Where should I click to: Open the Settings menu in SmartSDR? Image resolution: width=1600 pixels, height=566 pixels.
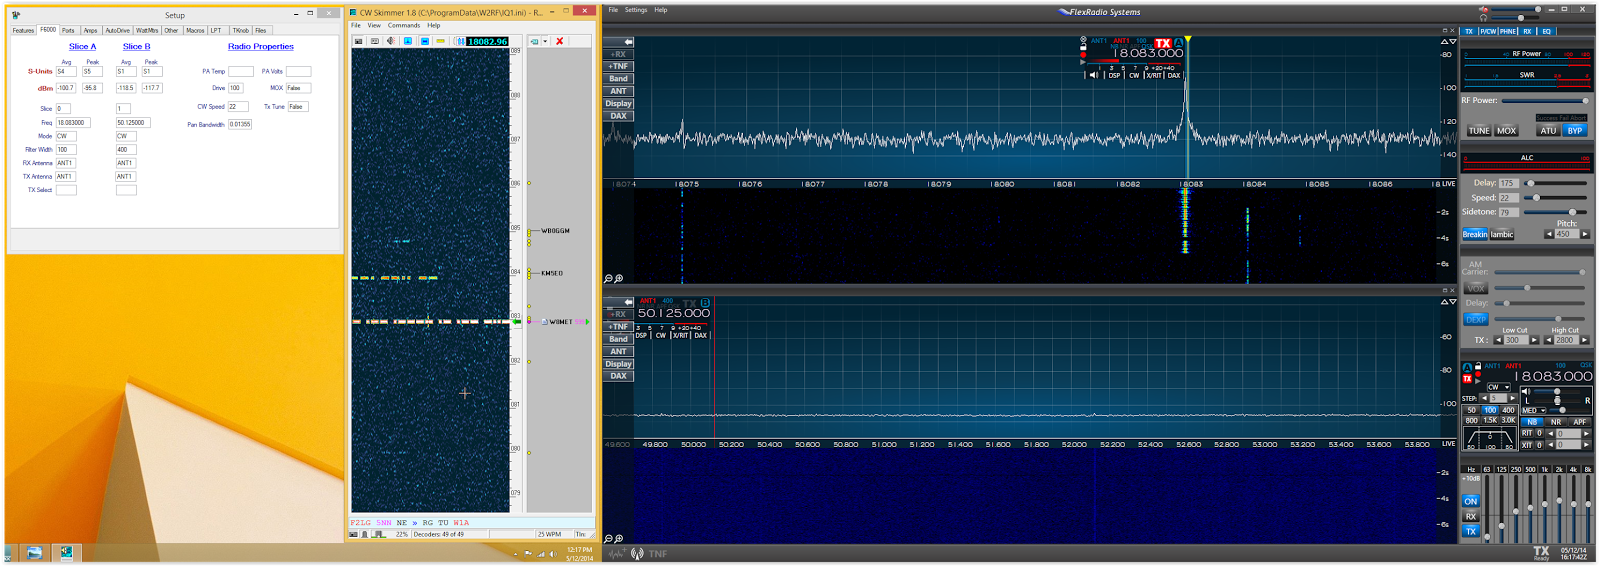[636, 10]
